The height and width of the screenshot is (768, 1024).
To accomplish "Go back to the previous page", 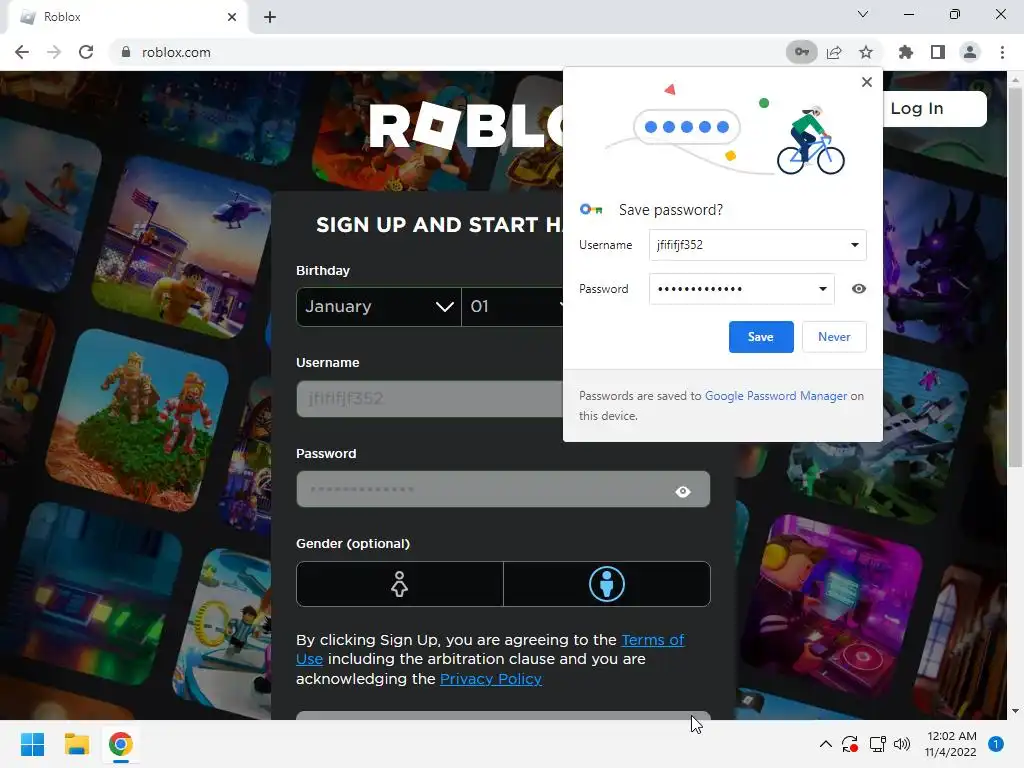I will 22,52.
